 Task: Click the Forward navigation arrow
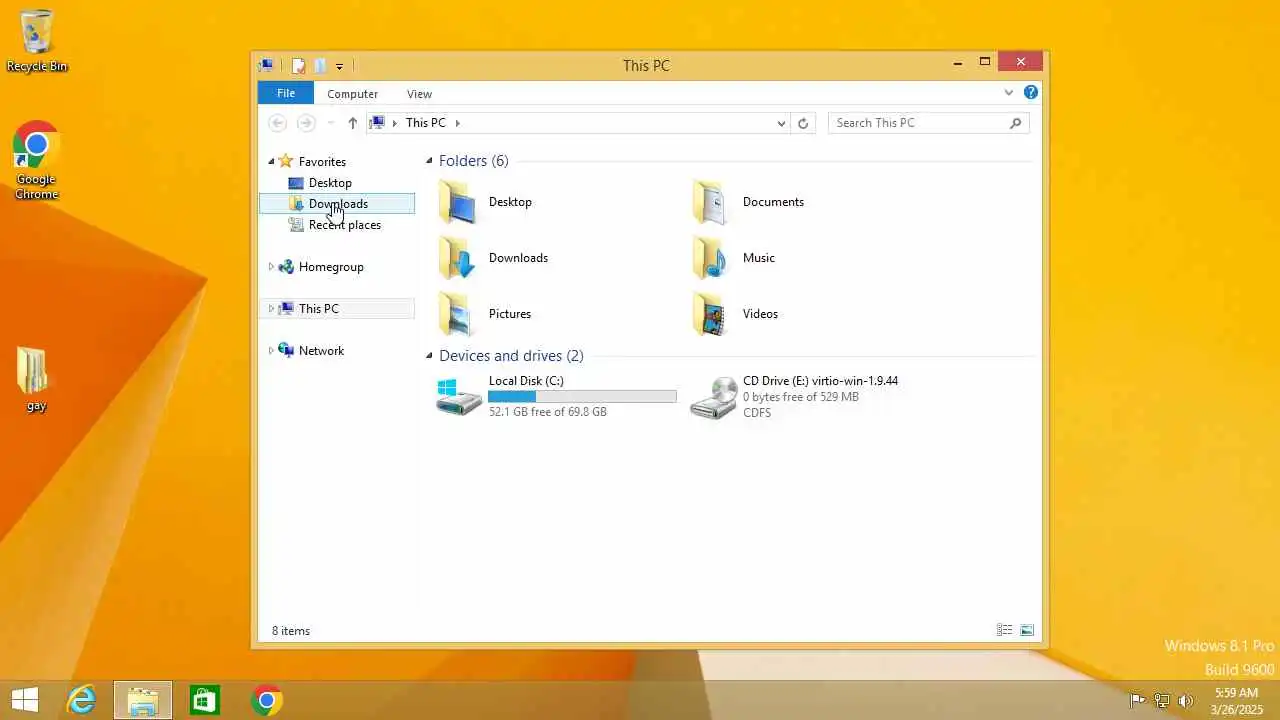click(307, 123)
